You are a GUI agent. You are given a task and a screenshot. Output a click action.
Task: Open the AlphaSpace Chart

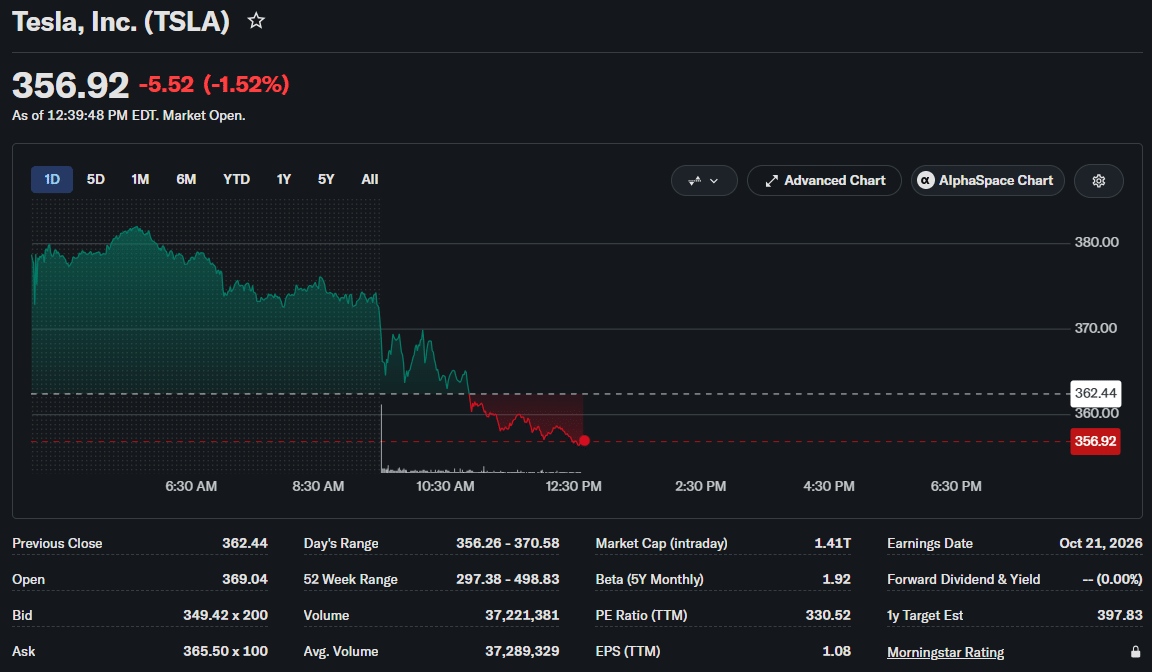tap(987, 181)
